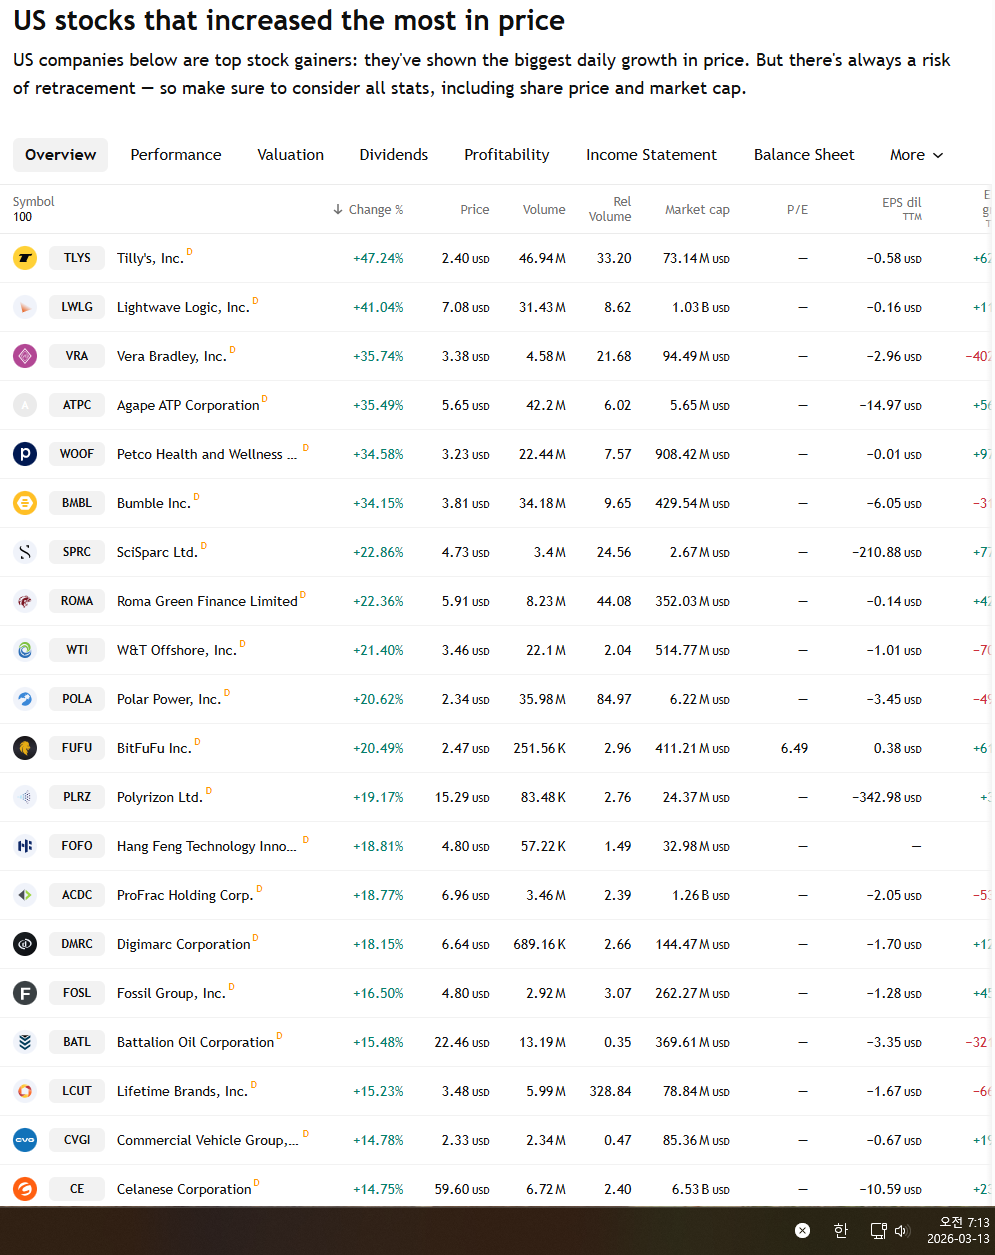
Task: Open the SciSparc logo icon
Action: [x=25, y=552]
